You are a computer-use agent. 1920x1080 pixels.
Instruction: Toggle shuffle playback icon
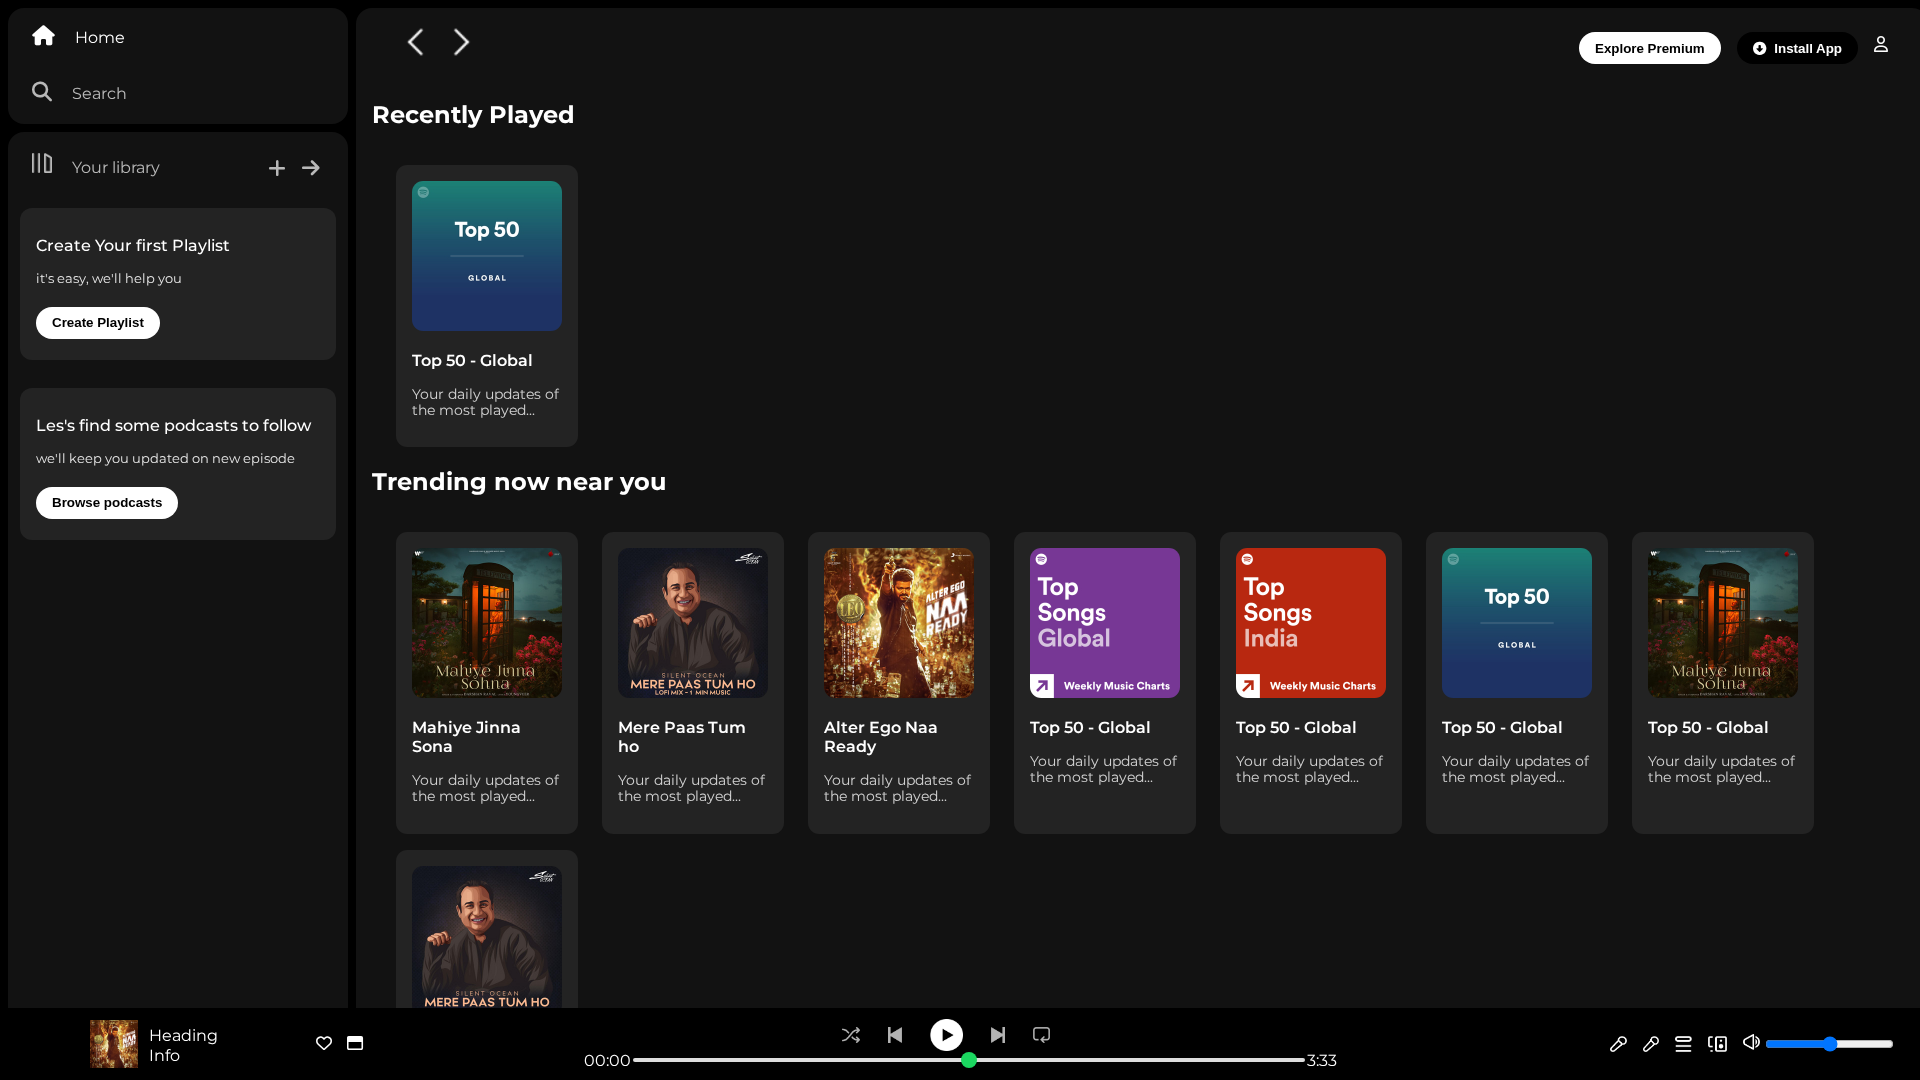click(x=851, y=1035)
